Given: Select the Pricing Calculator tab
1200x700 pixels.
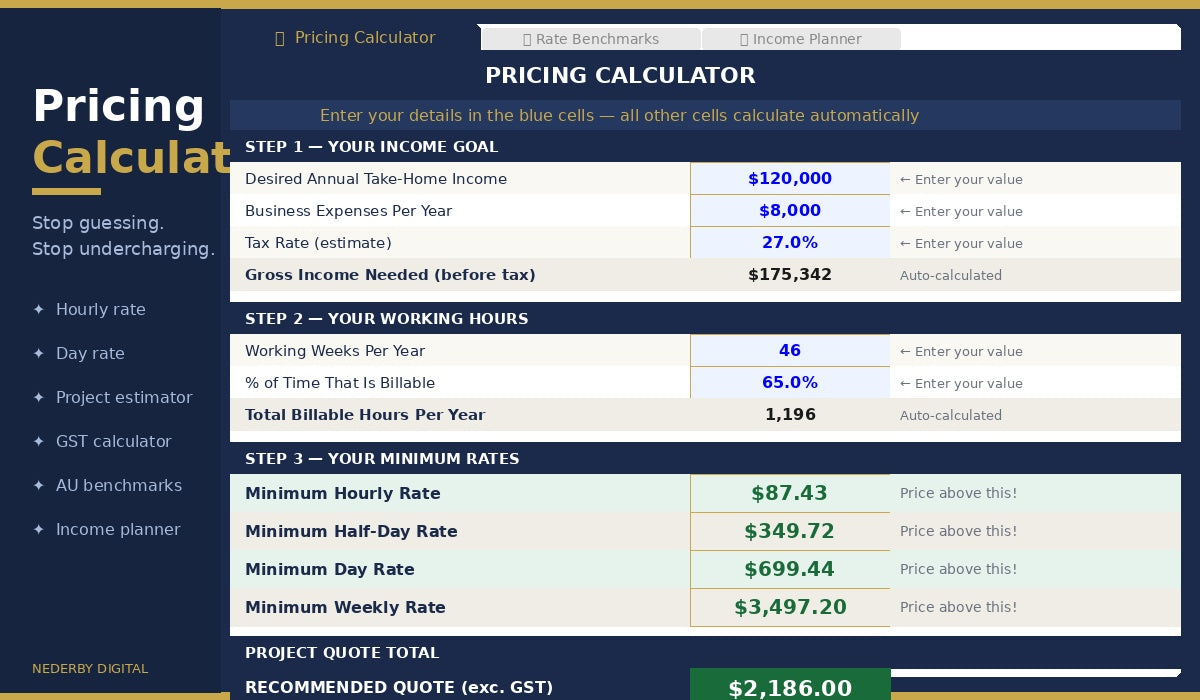Looking at the screenshot, I should pos(355,38).
